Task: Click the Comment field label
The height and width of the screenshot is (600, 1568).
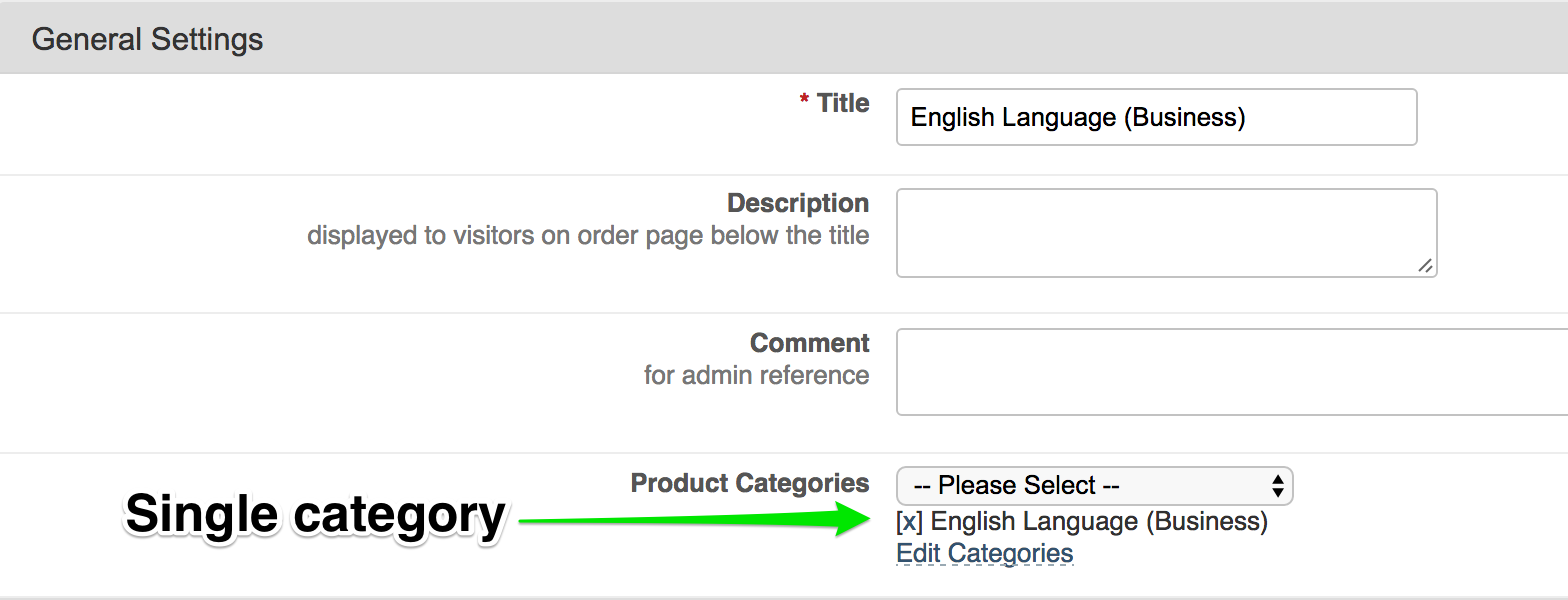Action: pyautogui.click(x=809, y=343)
